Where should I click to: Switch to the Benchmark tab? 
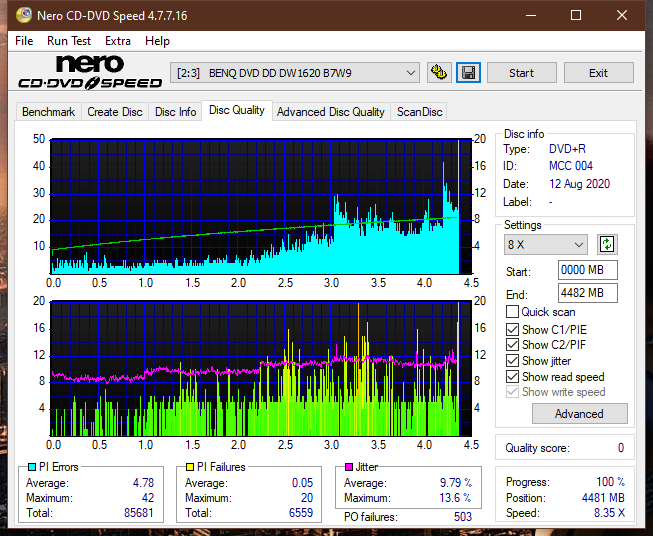pyautogui.click(x=48, y=112)
